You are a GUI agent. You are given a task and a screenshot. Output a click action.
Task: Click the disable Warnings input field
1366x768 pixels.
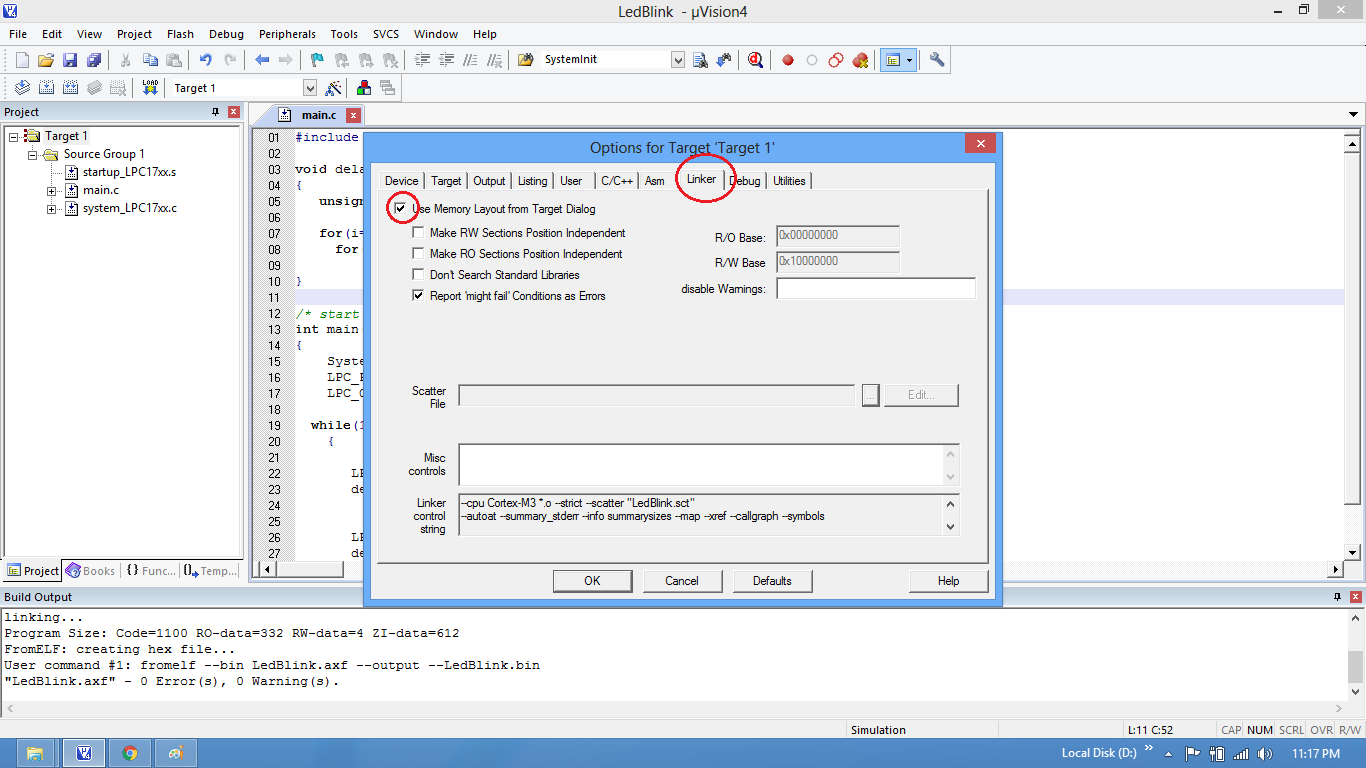click(876, 289)
